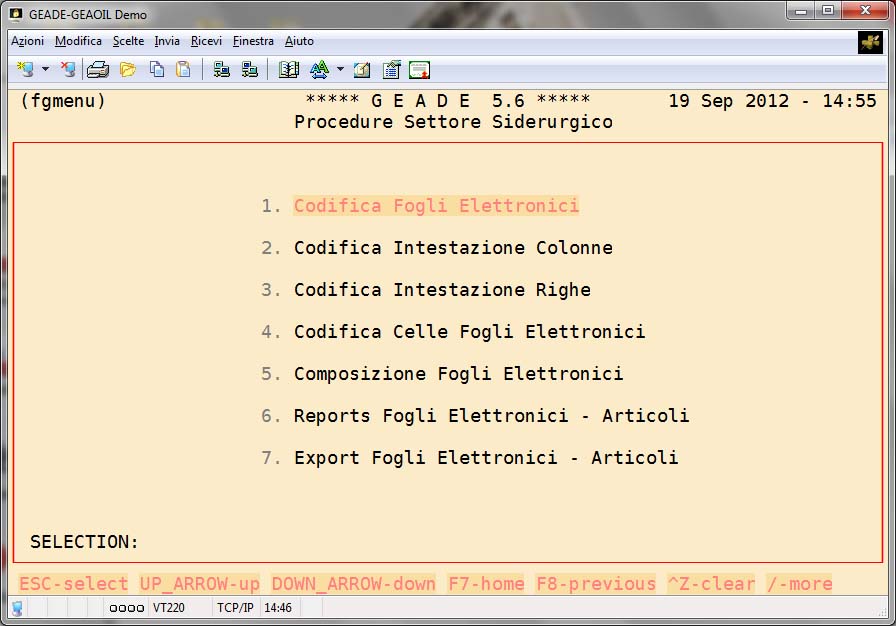Open the Azioni menu
This screenshot has width=896, height=626.
point(27,41)
